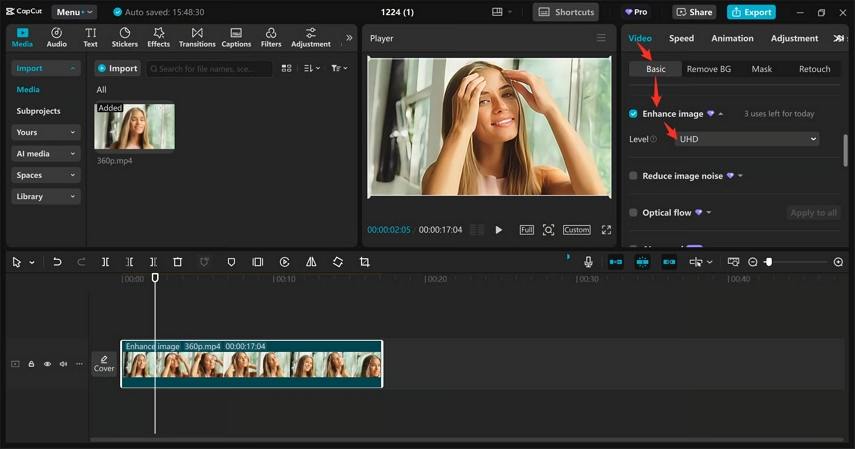The height and width of the screenshot is (449, 855).
Task: Expand the Spaces section
Action: coord(45,175)
